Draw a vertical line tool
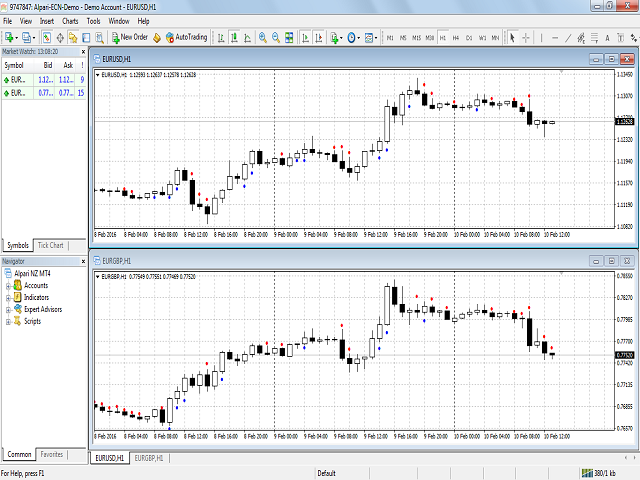Screen dimensions: 640x480 point(541,38)
